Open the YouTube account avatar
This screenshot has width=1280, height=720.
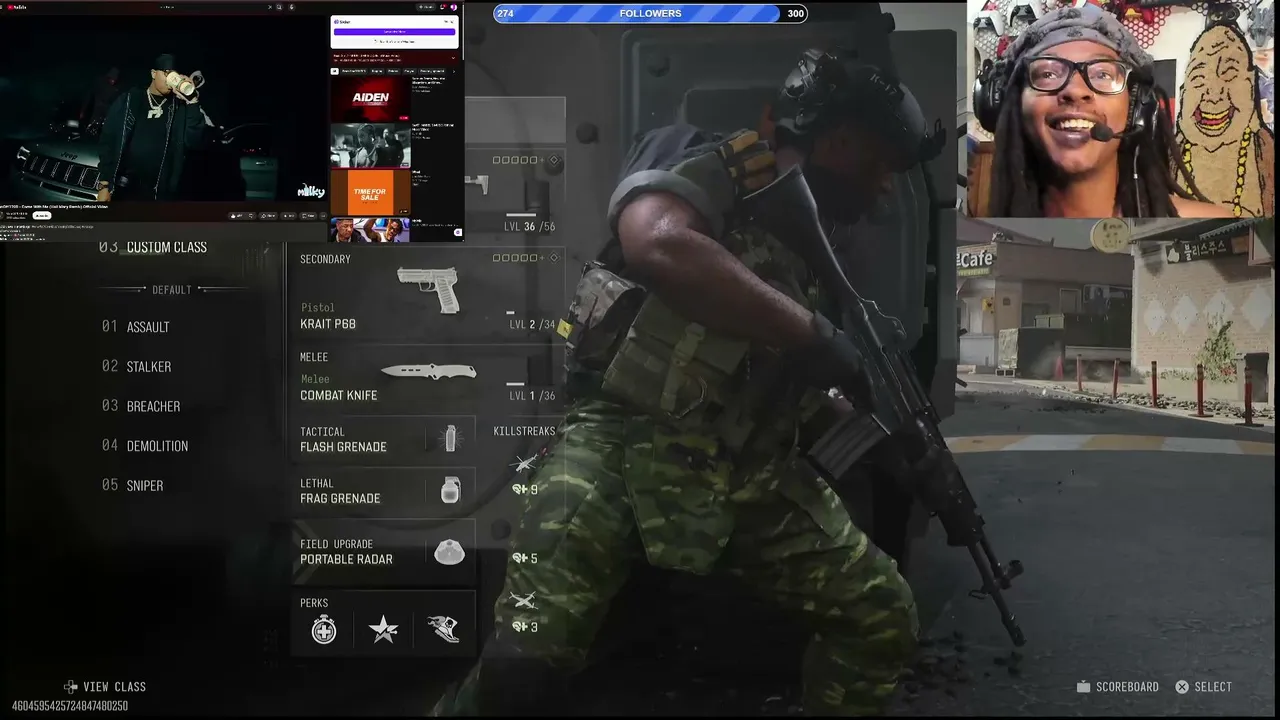pos(453,7)
